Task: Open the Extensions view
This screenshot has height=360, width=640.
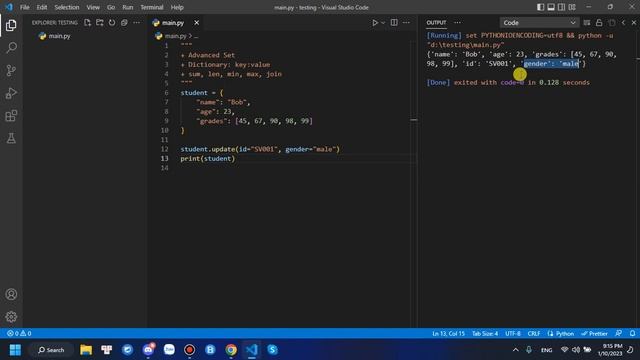Action: pyautogui.click(x=11, y=116)
